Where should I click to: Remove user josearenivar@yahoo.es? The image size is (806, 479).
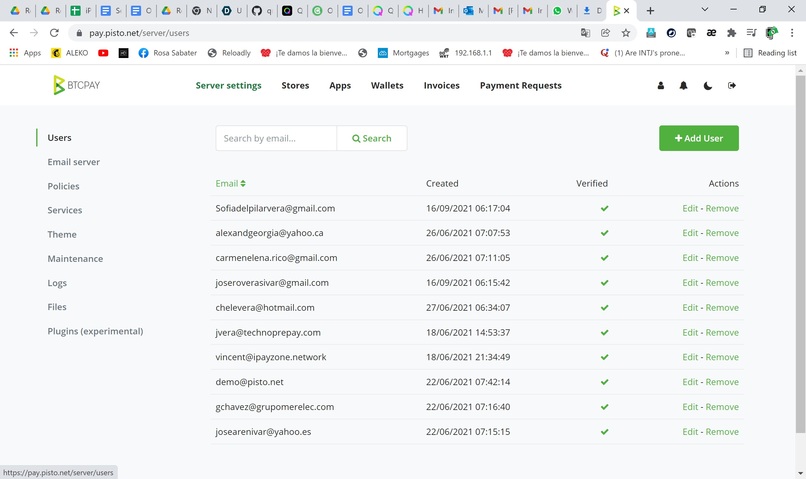pos(722,432)
